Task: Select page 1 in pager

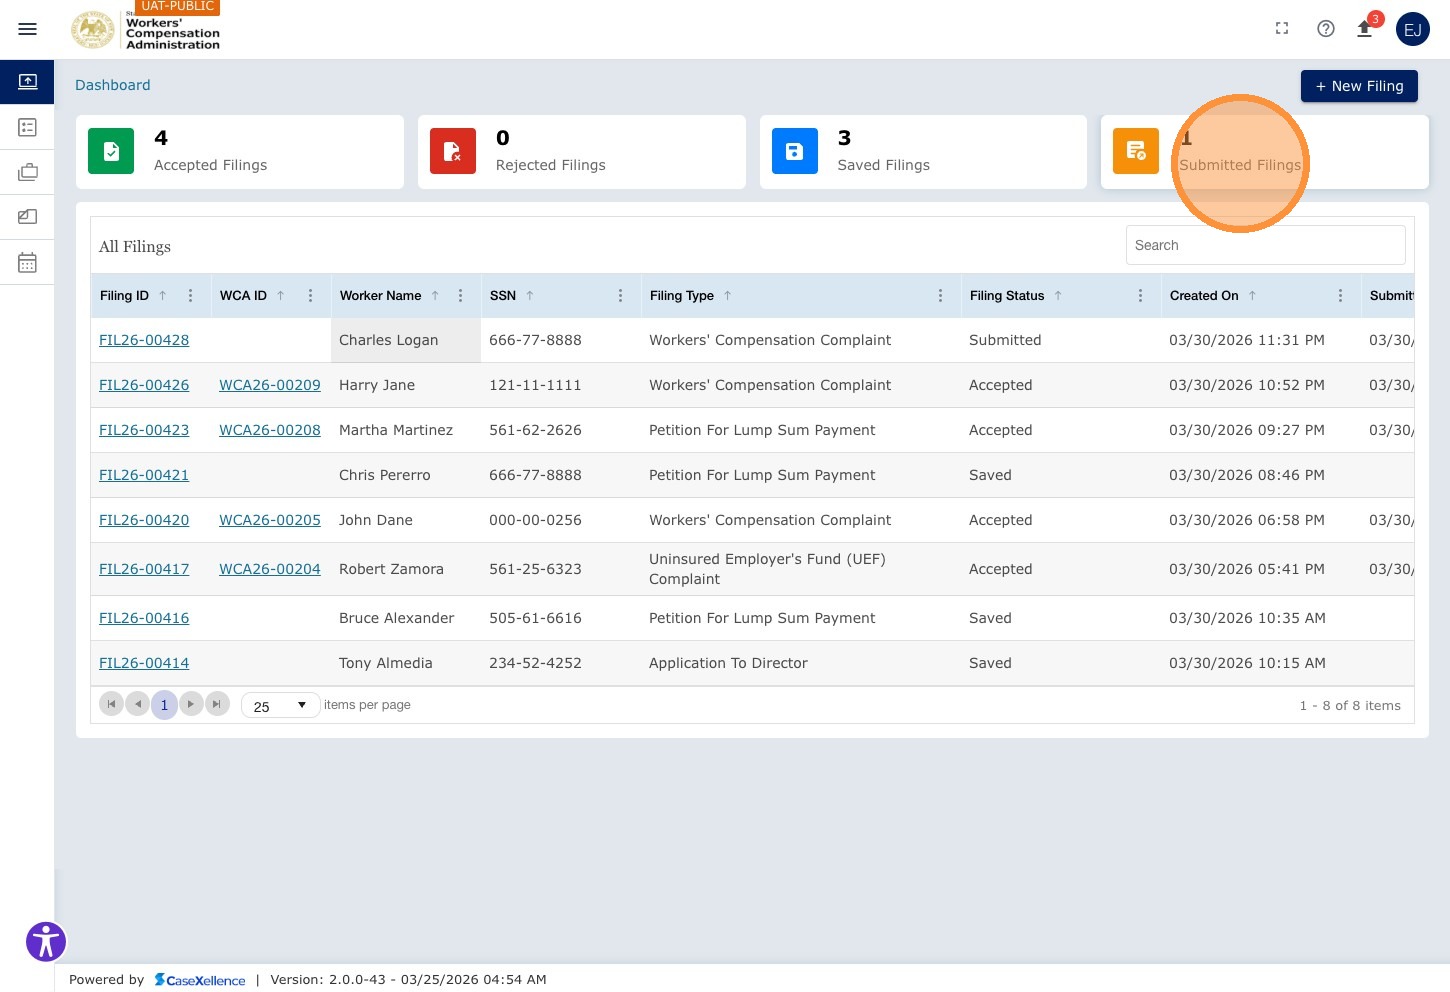Action: (164, 705)
